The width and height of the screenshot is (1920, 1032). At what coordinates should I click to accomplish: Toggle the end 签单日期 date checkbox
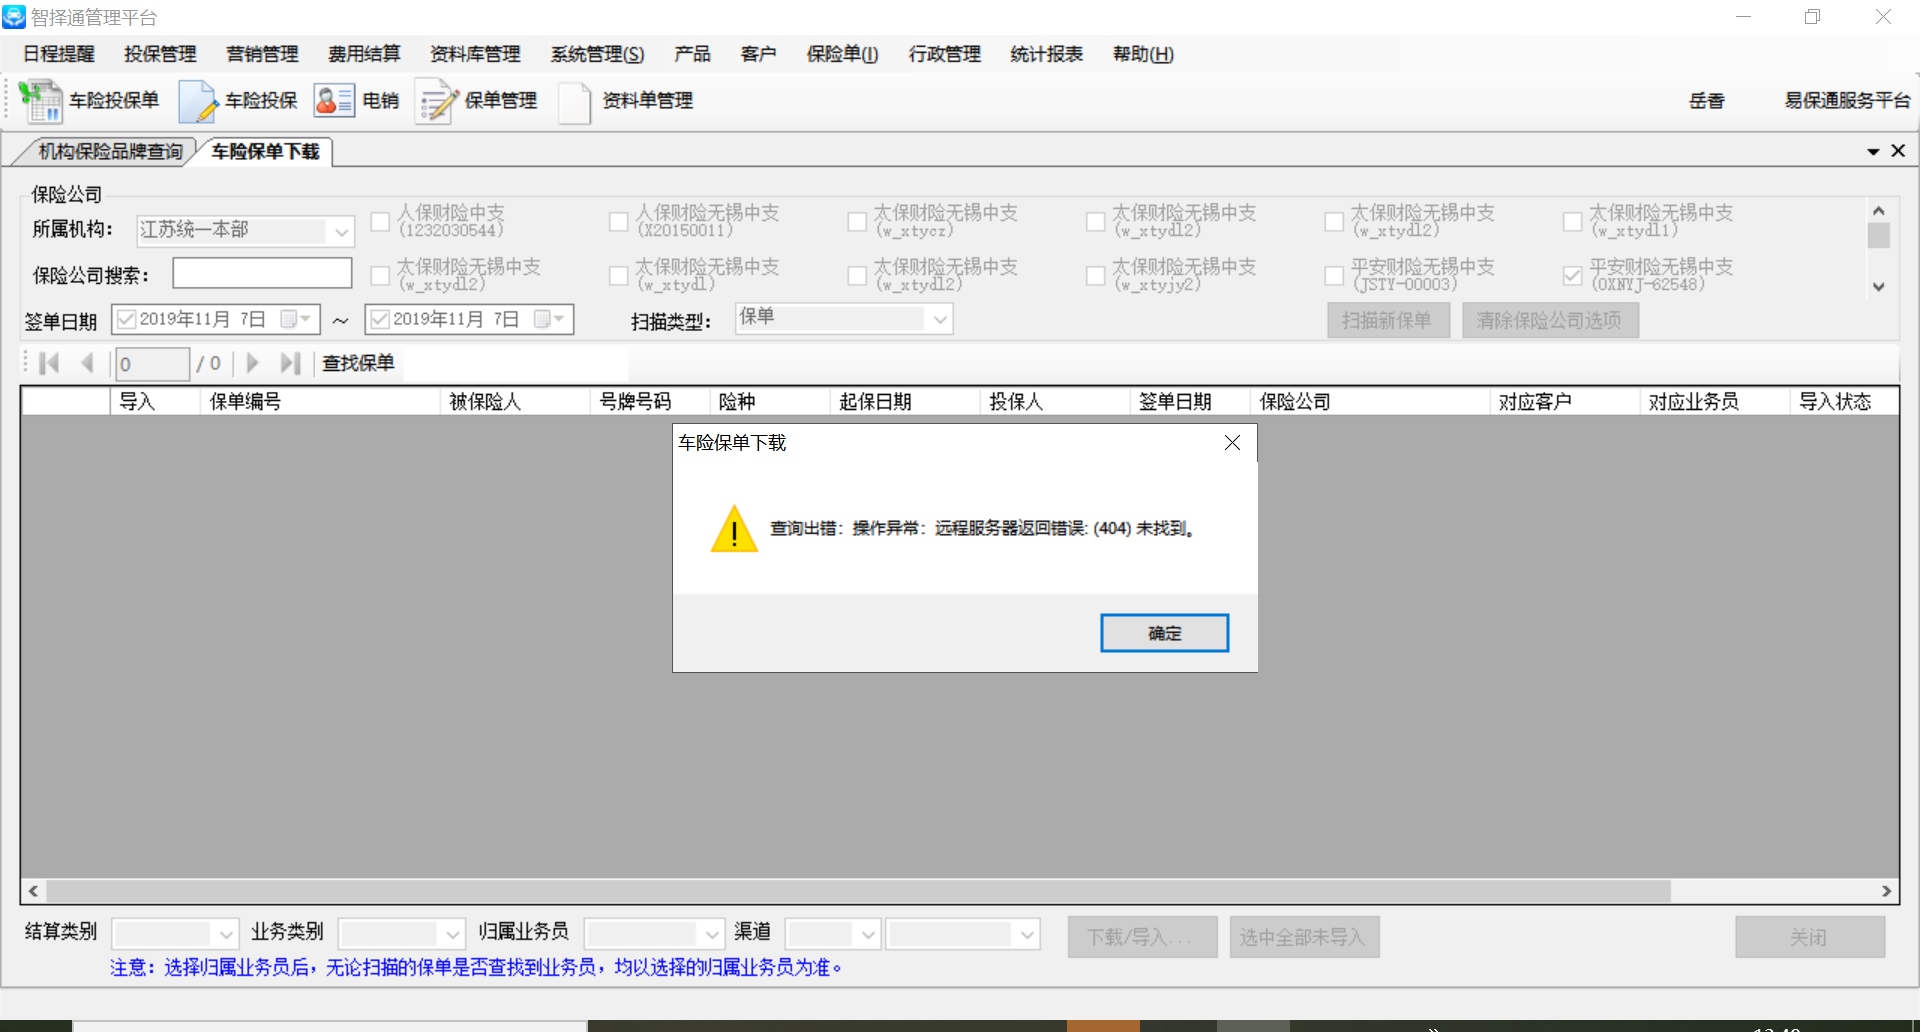pos(380,319)
